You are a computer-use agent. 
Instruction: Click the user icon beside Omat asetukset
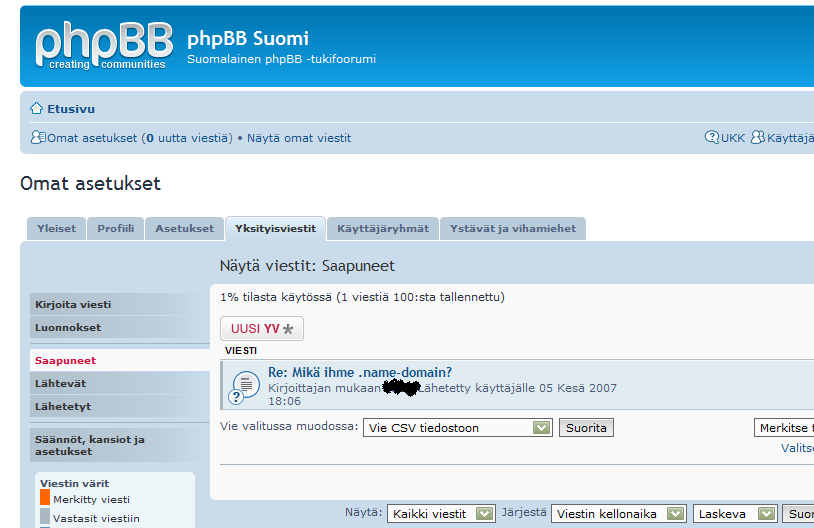[38, 138]
